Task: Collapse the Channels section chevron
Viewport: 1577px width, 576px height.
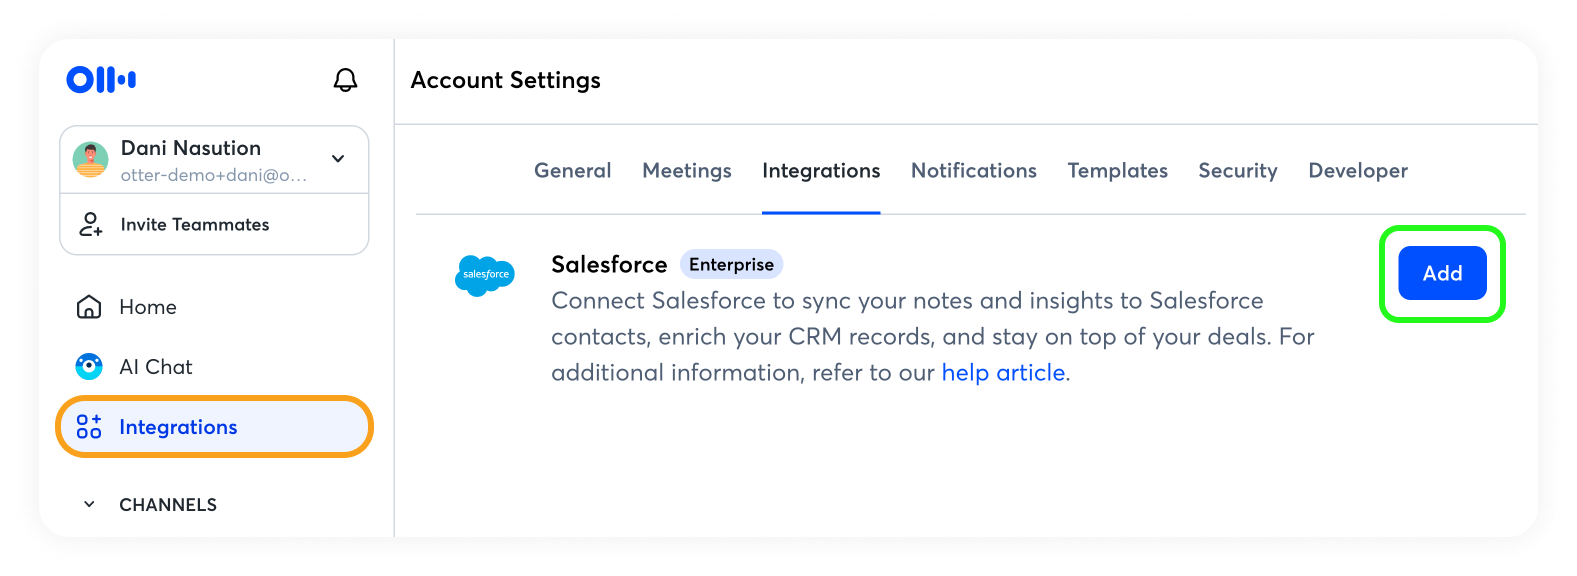Action: (89, 505)
